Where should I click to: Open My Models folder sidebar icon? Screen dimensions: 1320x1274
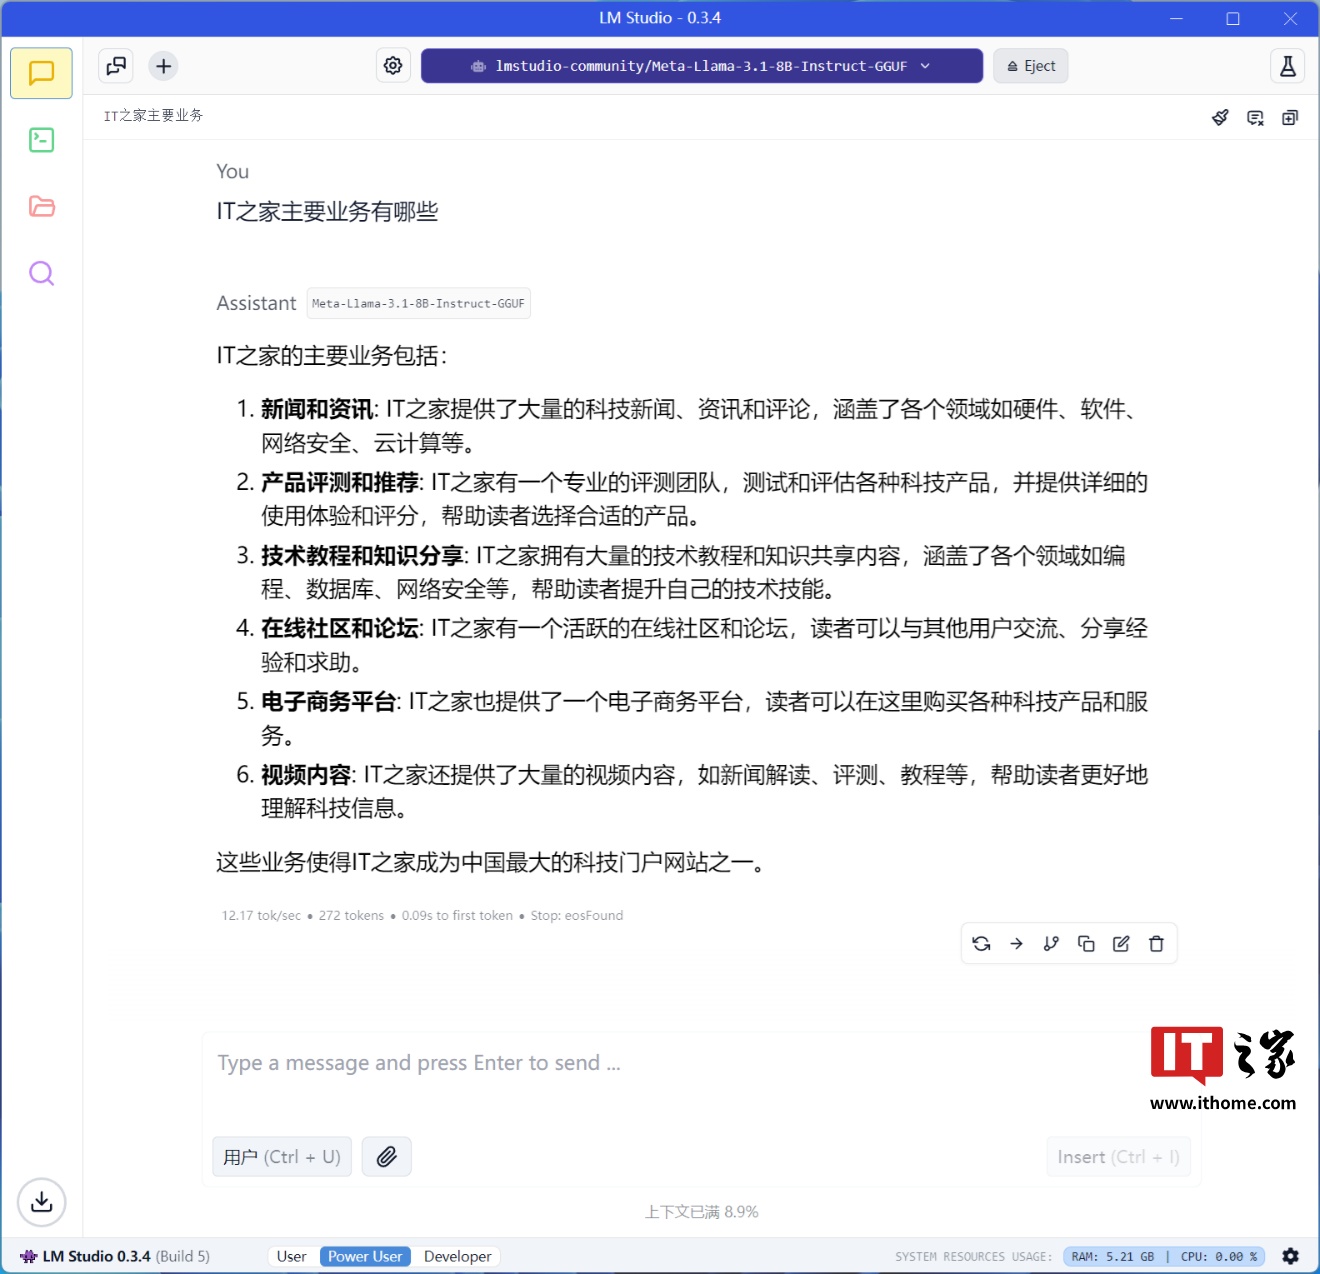coord(41,206)
